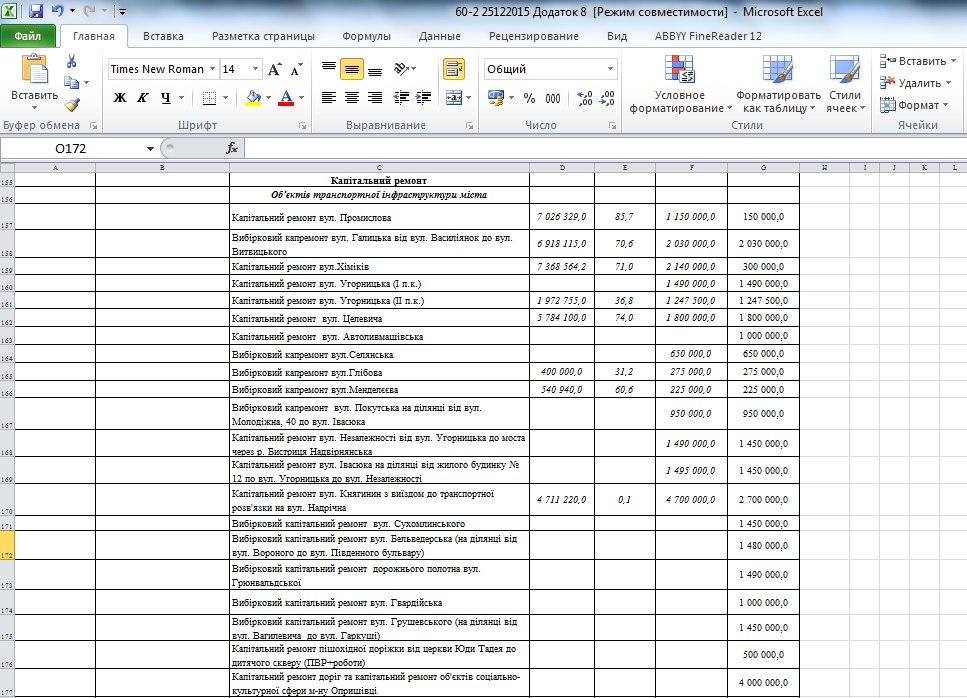Center cell text horizontally

352,97
